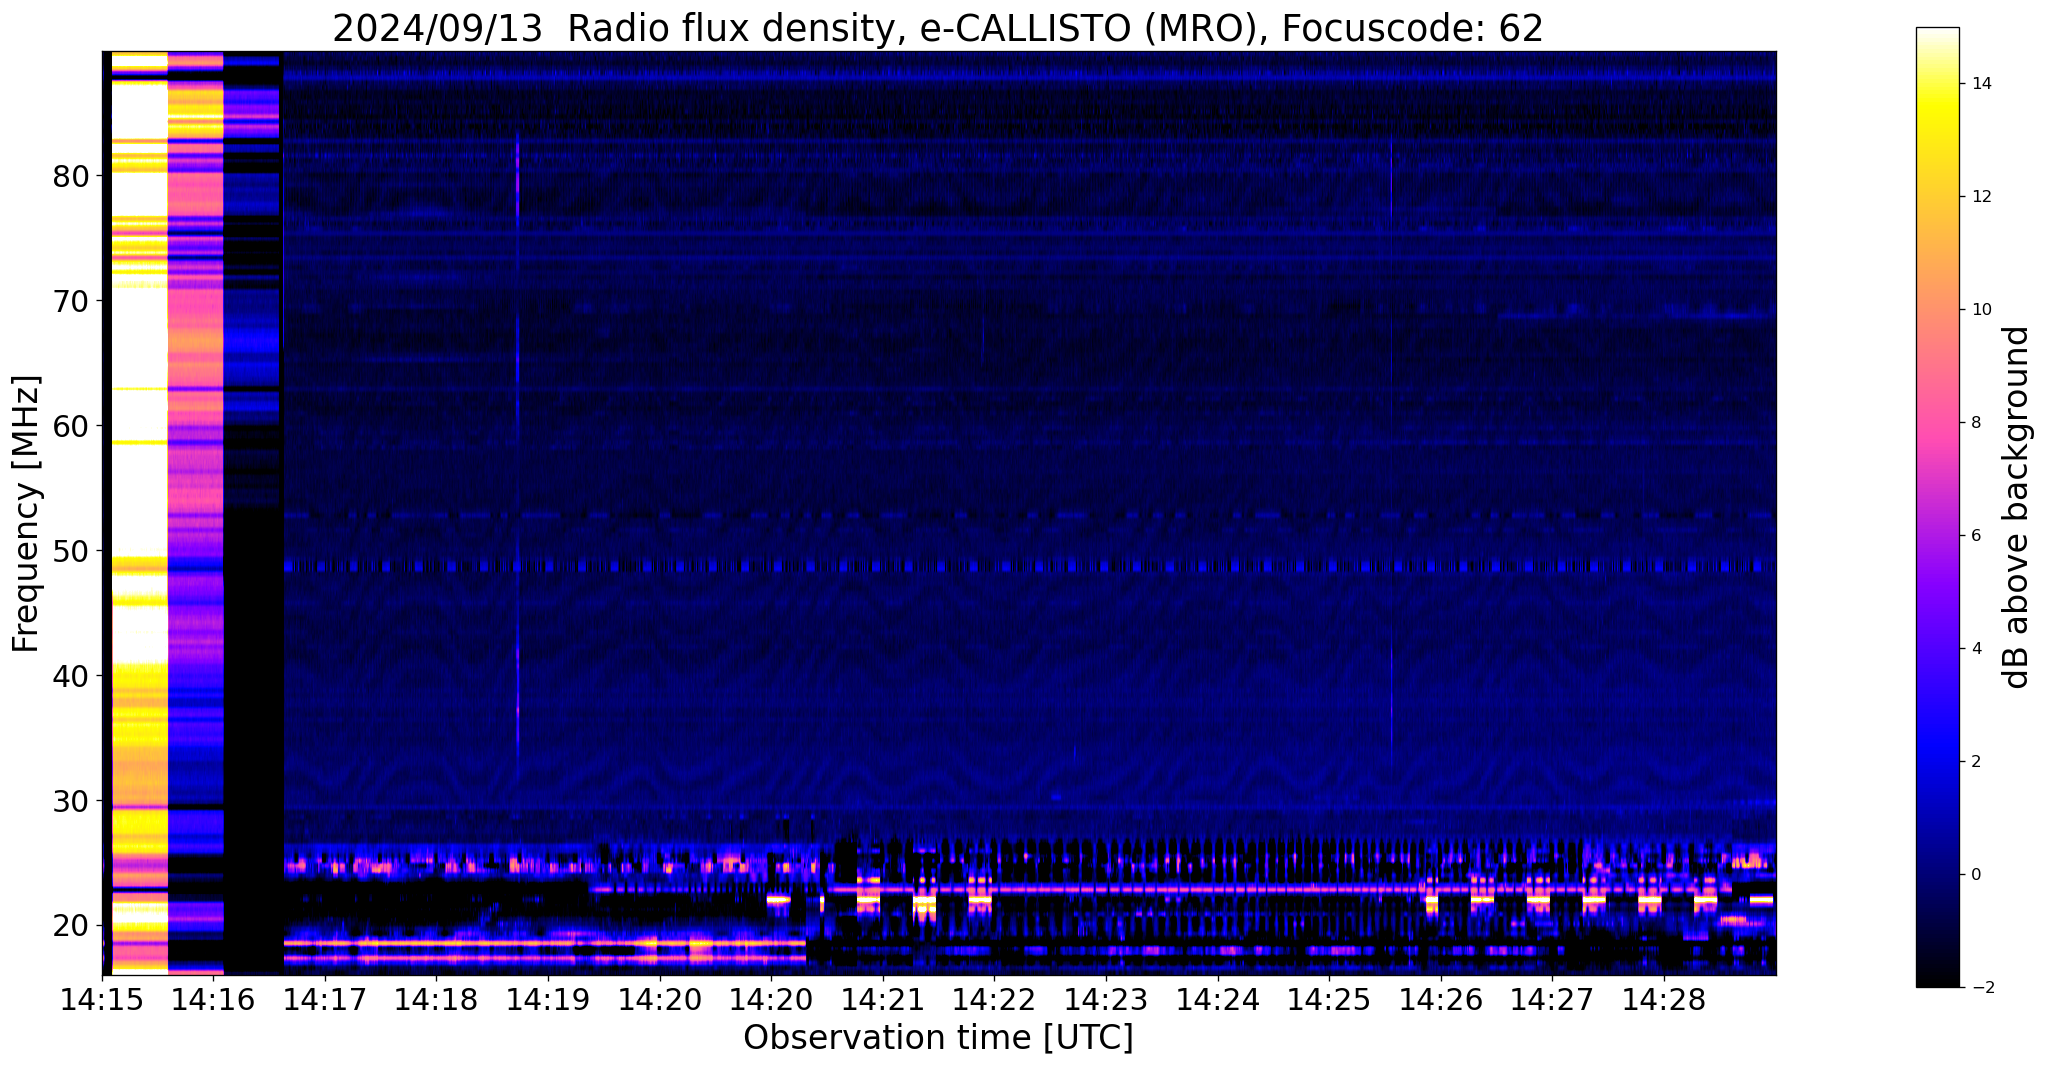The height and width of the screenshot is (1067, 2047).
Task: Click the 14:17 time tick label
Action: click(x=324, y=1000)
